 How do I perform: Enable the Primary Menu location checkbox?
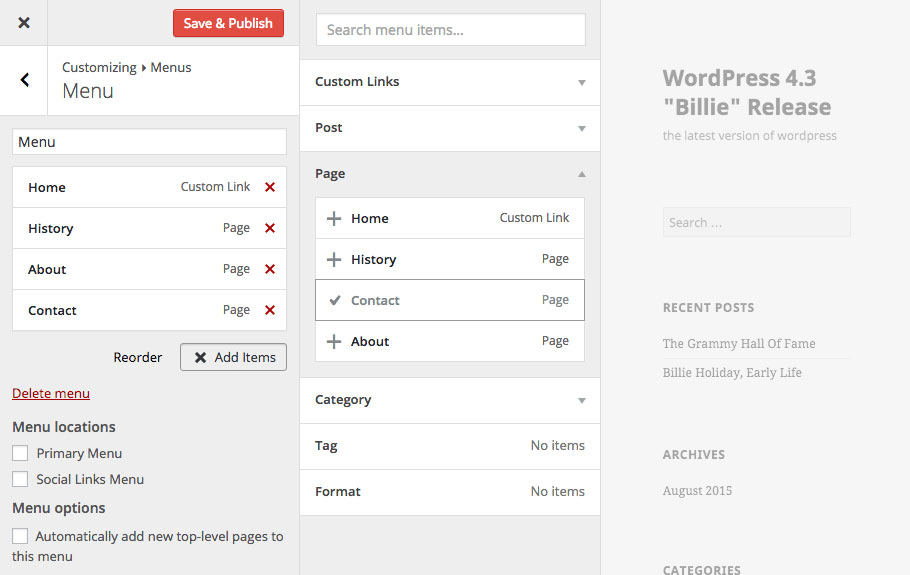20,453
